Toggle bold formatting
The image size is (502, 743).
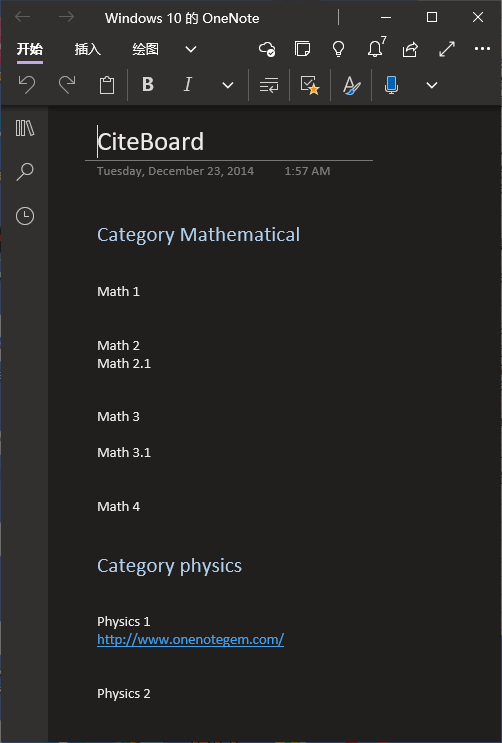[148, 84]
